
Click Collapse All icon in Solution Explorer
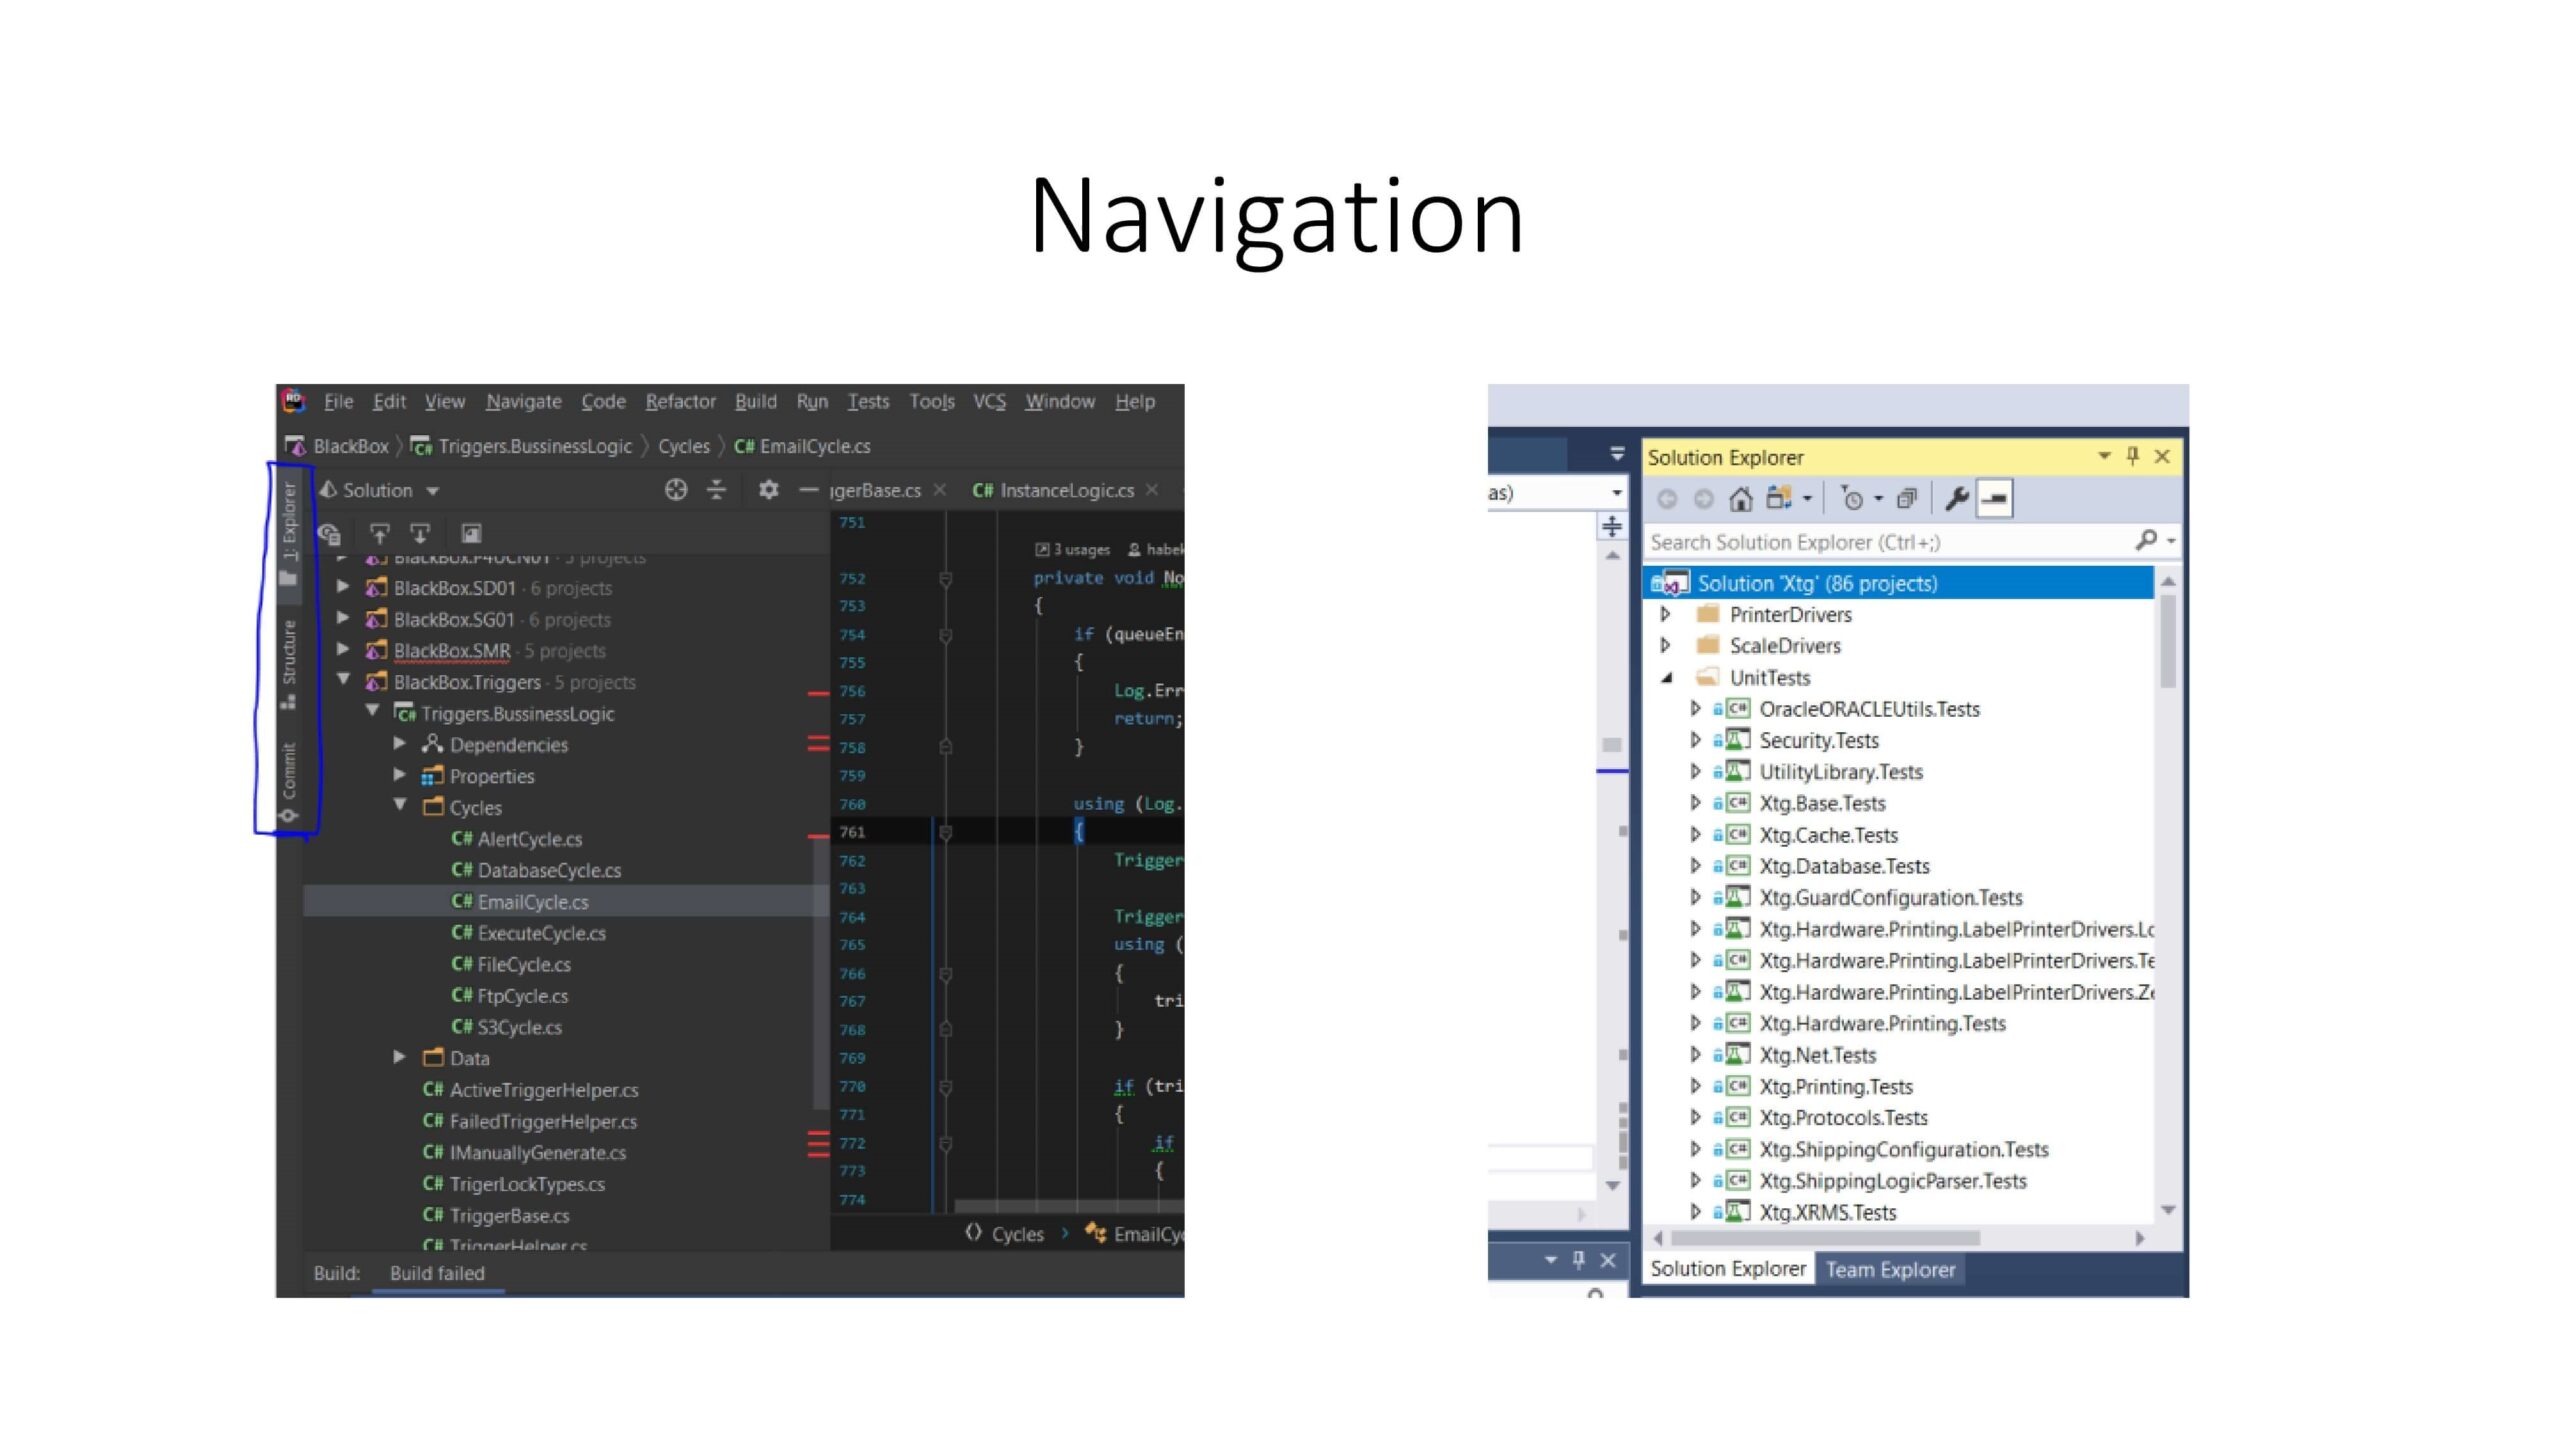1907,499
